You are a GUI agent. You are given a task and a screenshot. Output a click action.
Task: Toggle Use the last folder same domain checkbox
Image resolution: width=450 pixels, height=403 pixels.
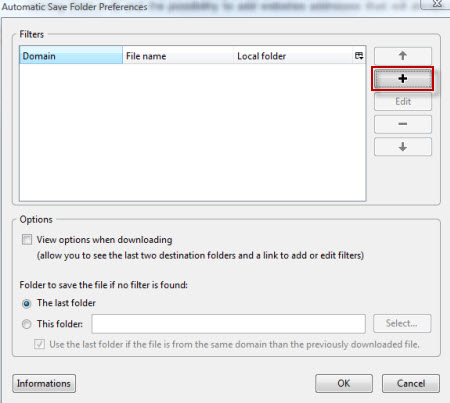tap(39, 344)
